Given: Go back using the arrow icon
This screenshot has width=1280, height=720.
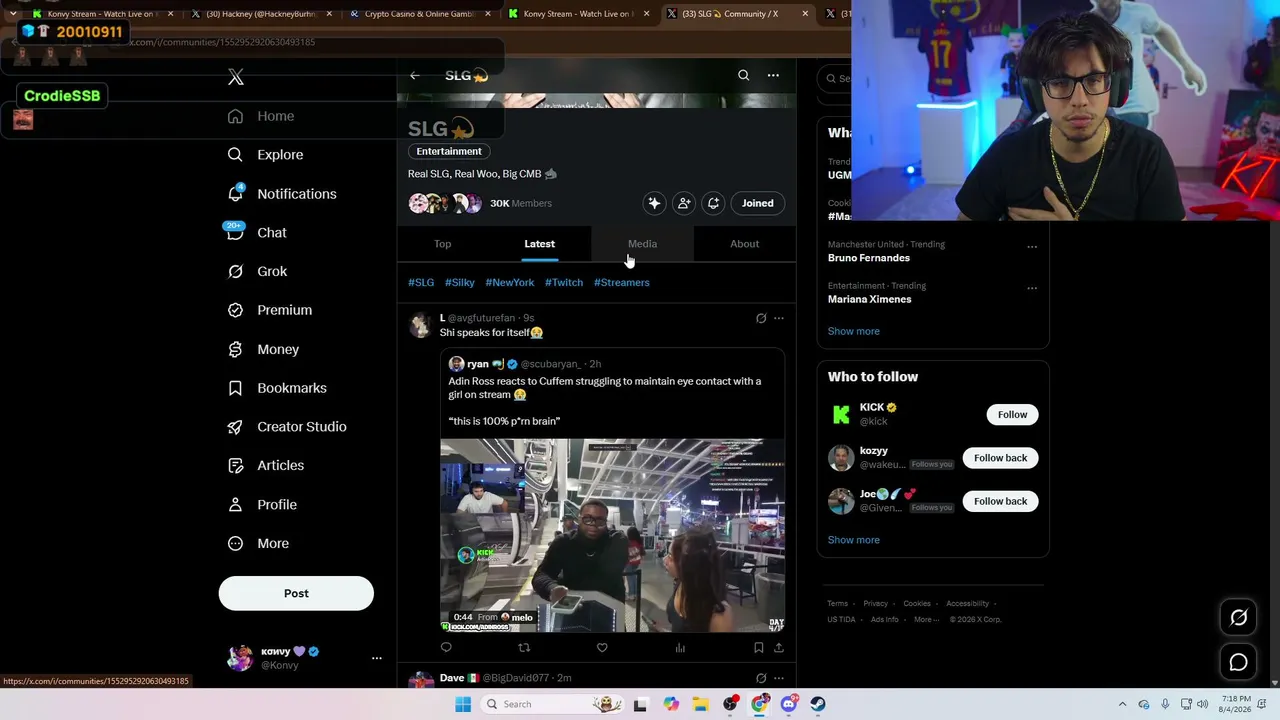Looking at the screenshot, I should coord(415,76).
